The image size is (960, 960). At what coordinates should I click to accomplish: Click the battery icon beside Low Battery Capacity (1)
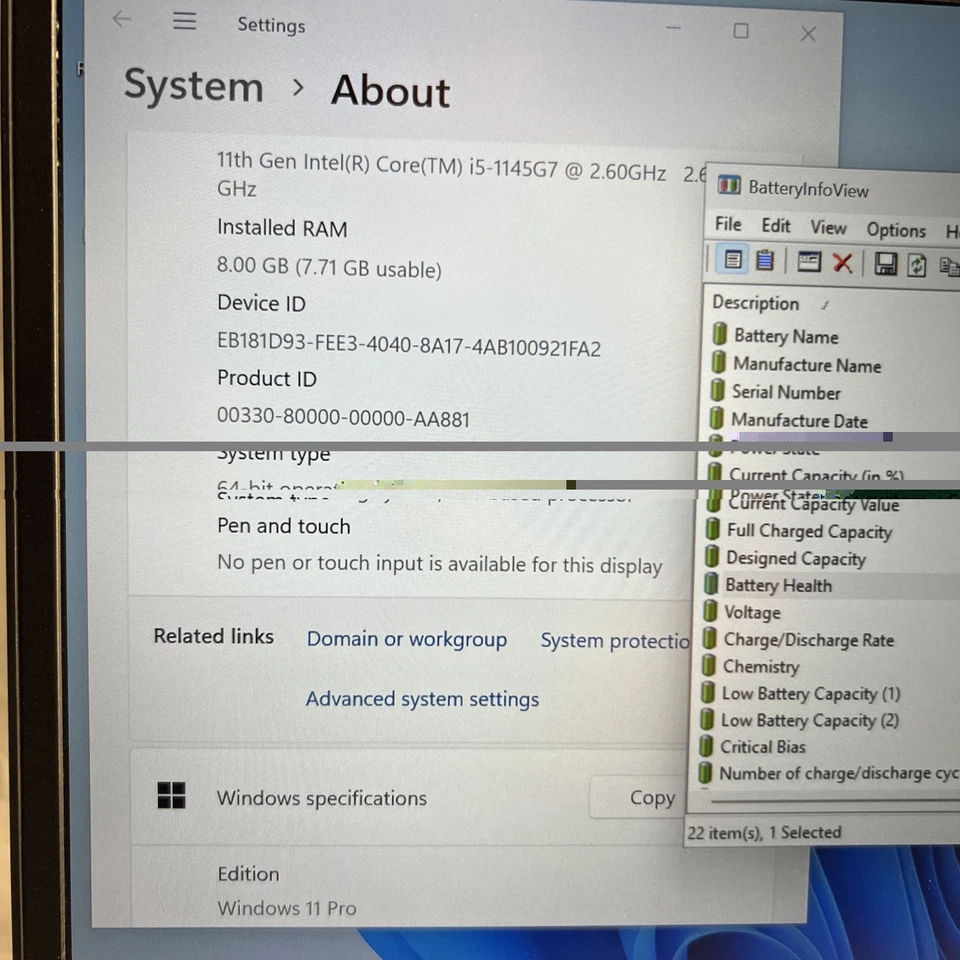click(708, 692)
